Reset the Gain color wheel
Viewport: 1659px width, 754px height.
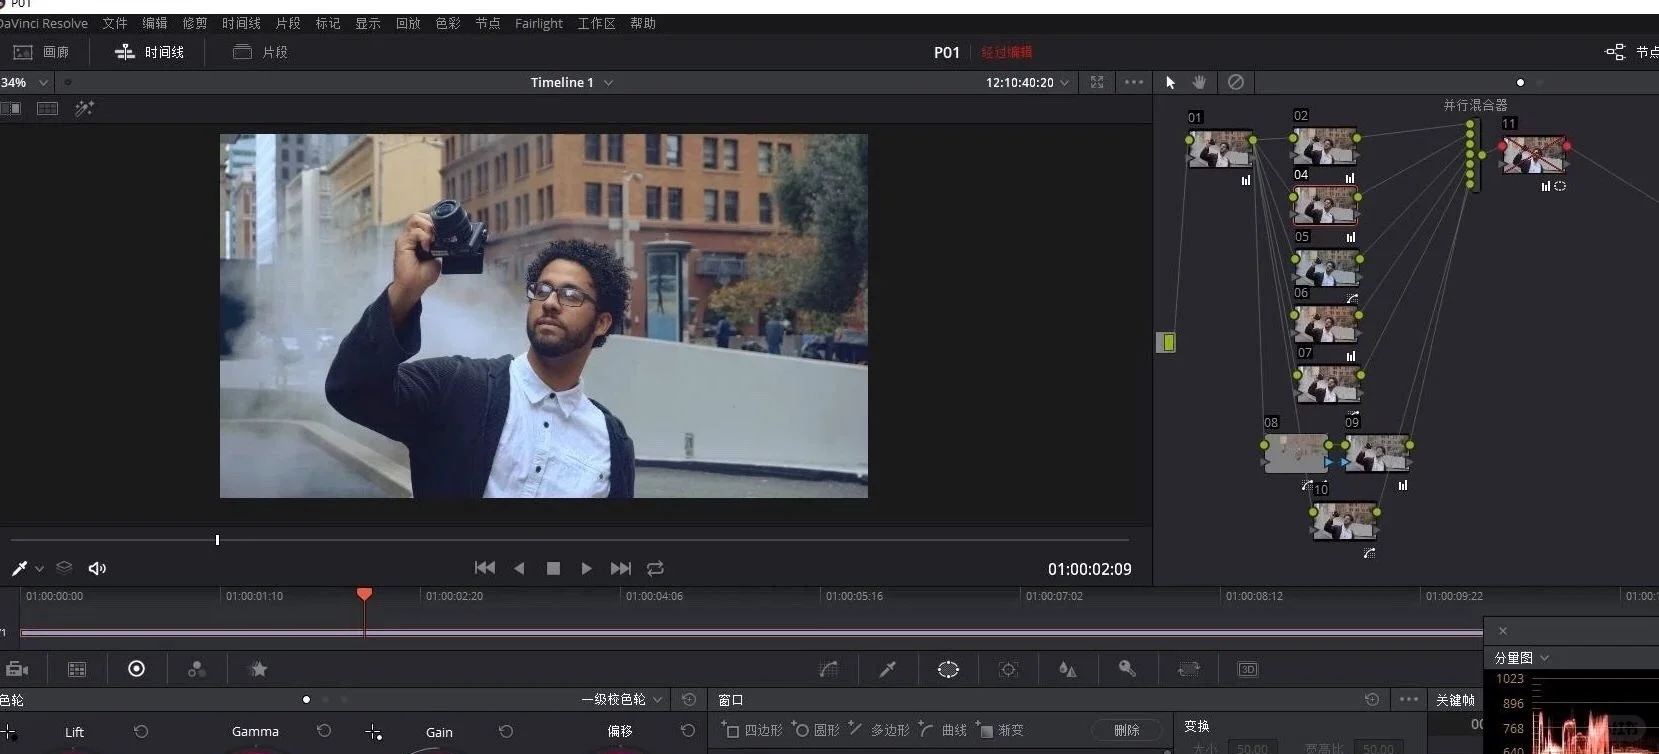(x=506, y=731)
